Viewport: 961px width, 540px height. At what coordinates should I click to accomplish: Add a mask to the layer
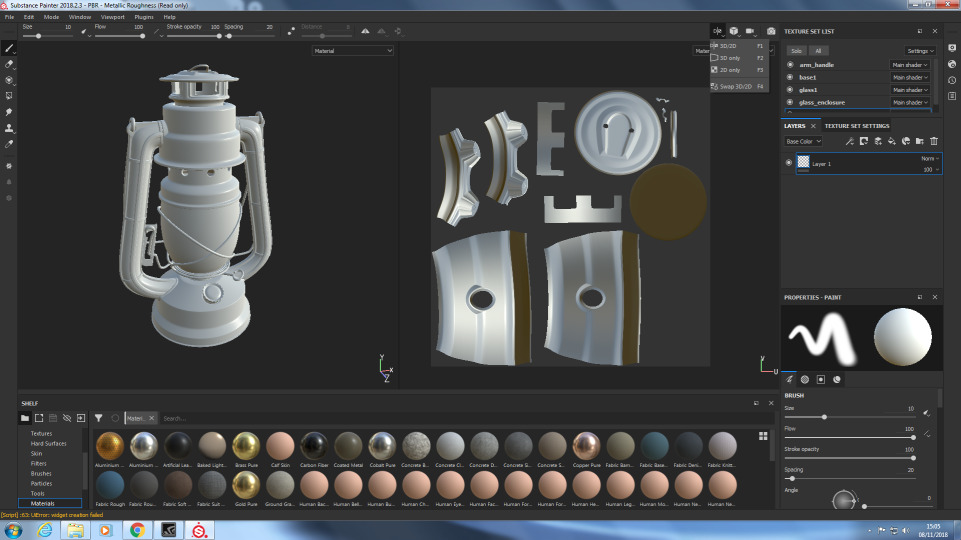[x=864, y=141]
